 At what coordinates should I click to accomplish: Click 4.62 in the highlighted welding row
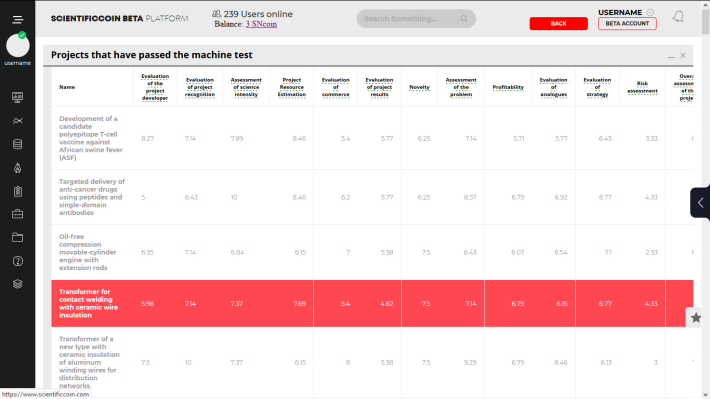click(387, 303)
